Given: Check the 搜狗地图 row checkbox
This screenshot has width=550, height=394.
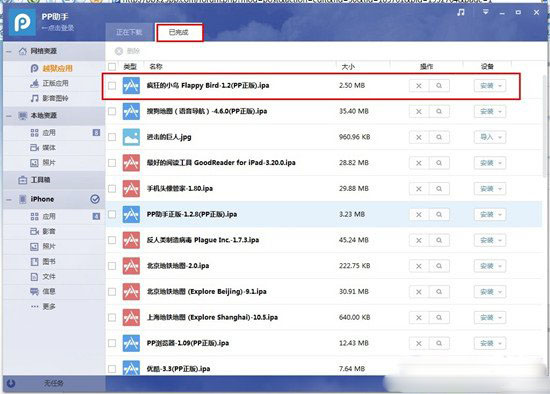Looking at the screenshot, I should 112,112.
